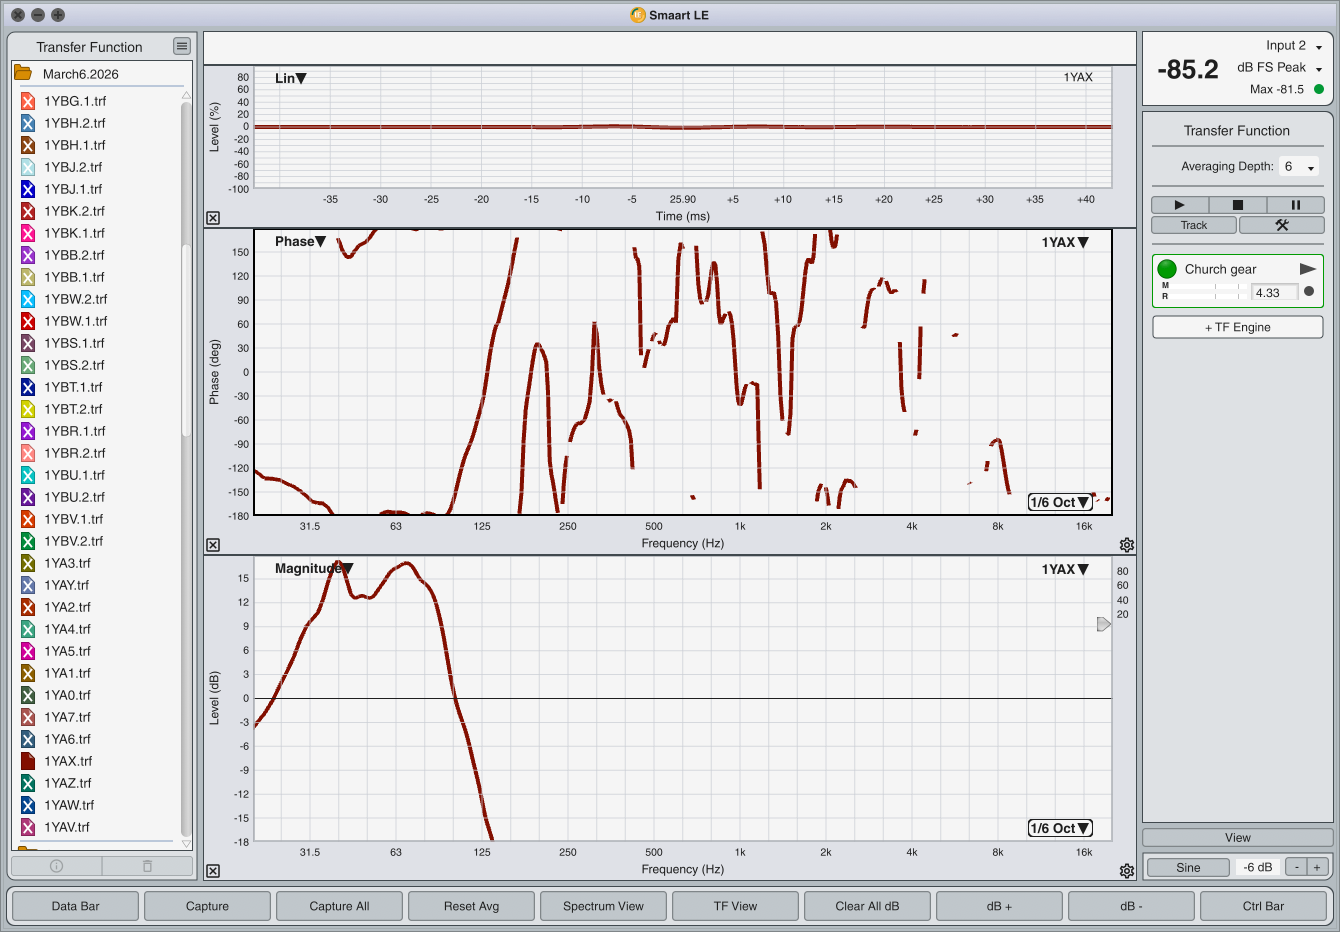The image size is (1340, 932).
Task: Open the Averaging Depth dropdown
Action: [1299, 167]
